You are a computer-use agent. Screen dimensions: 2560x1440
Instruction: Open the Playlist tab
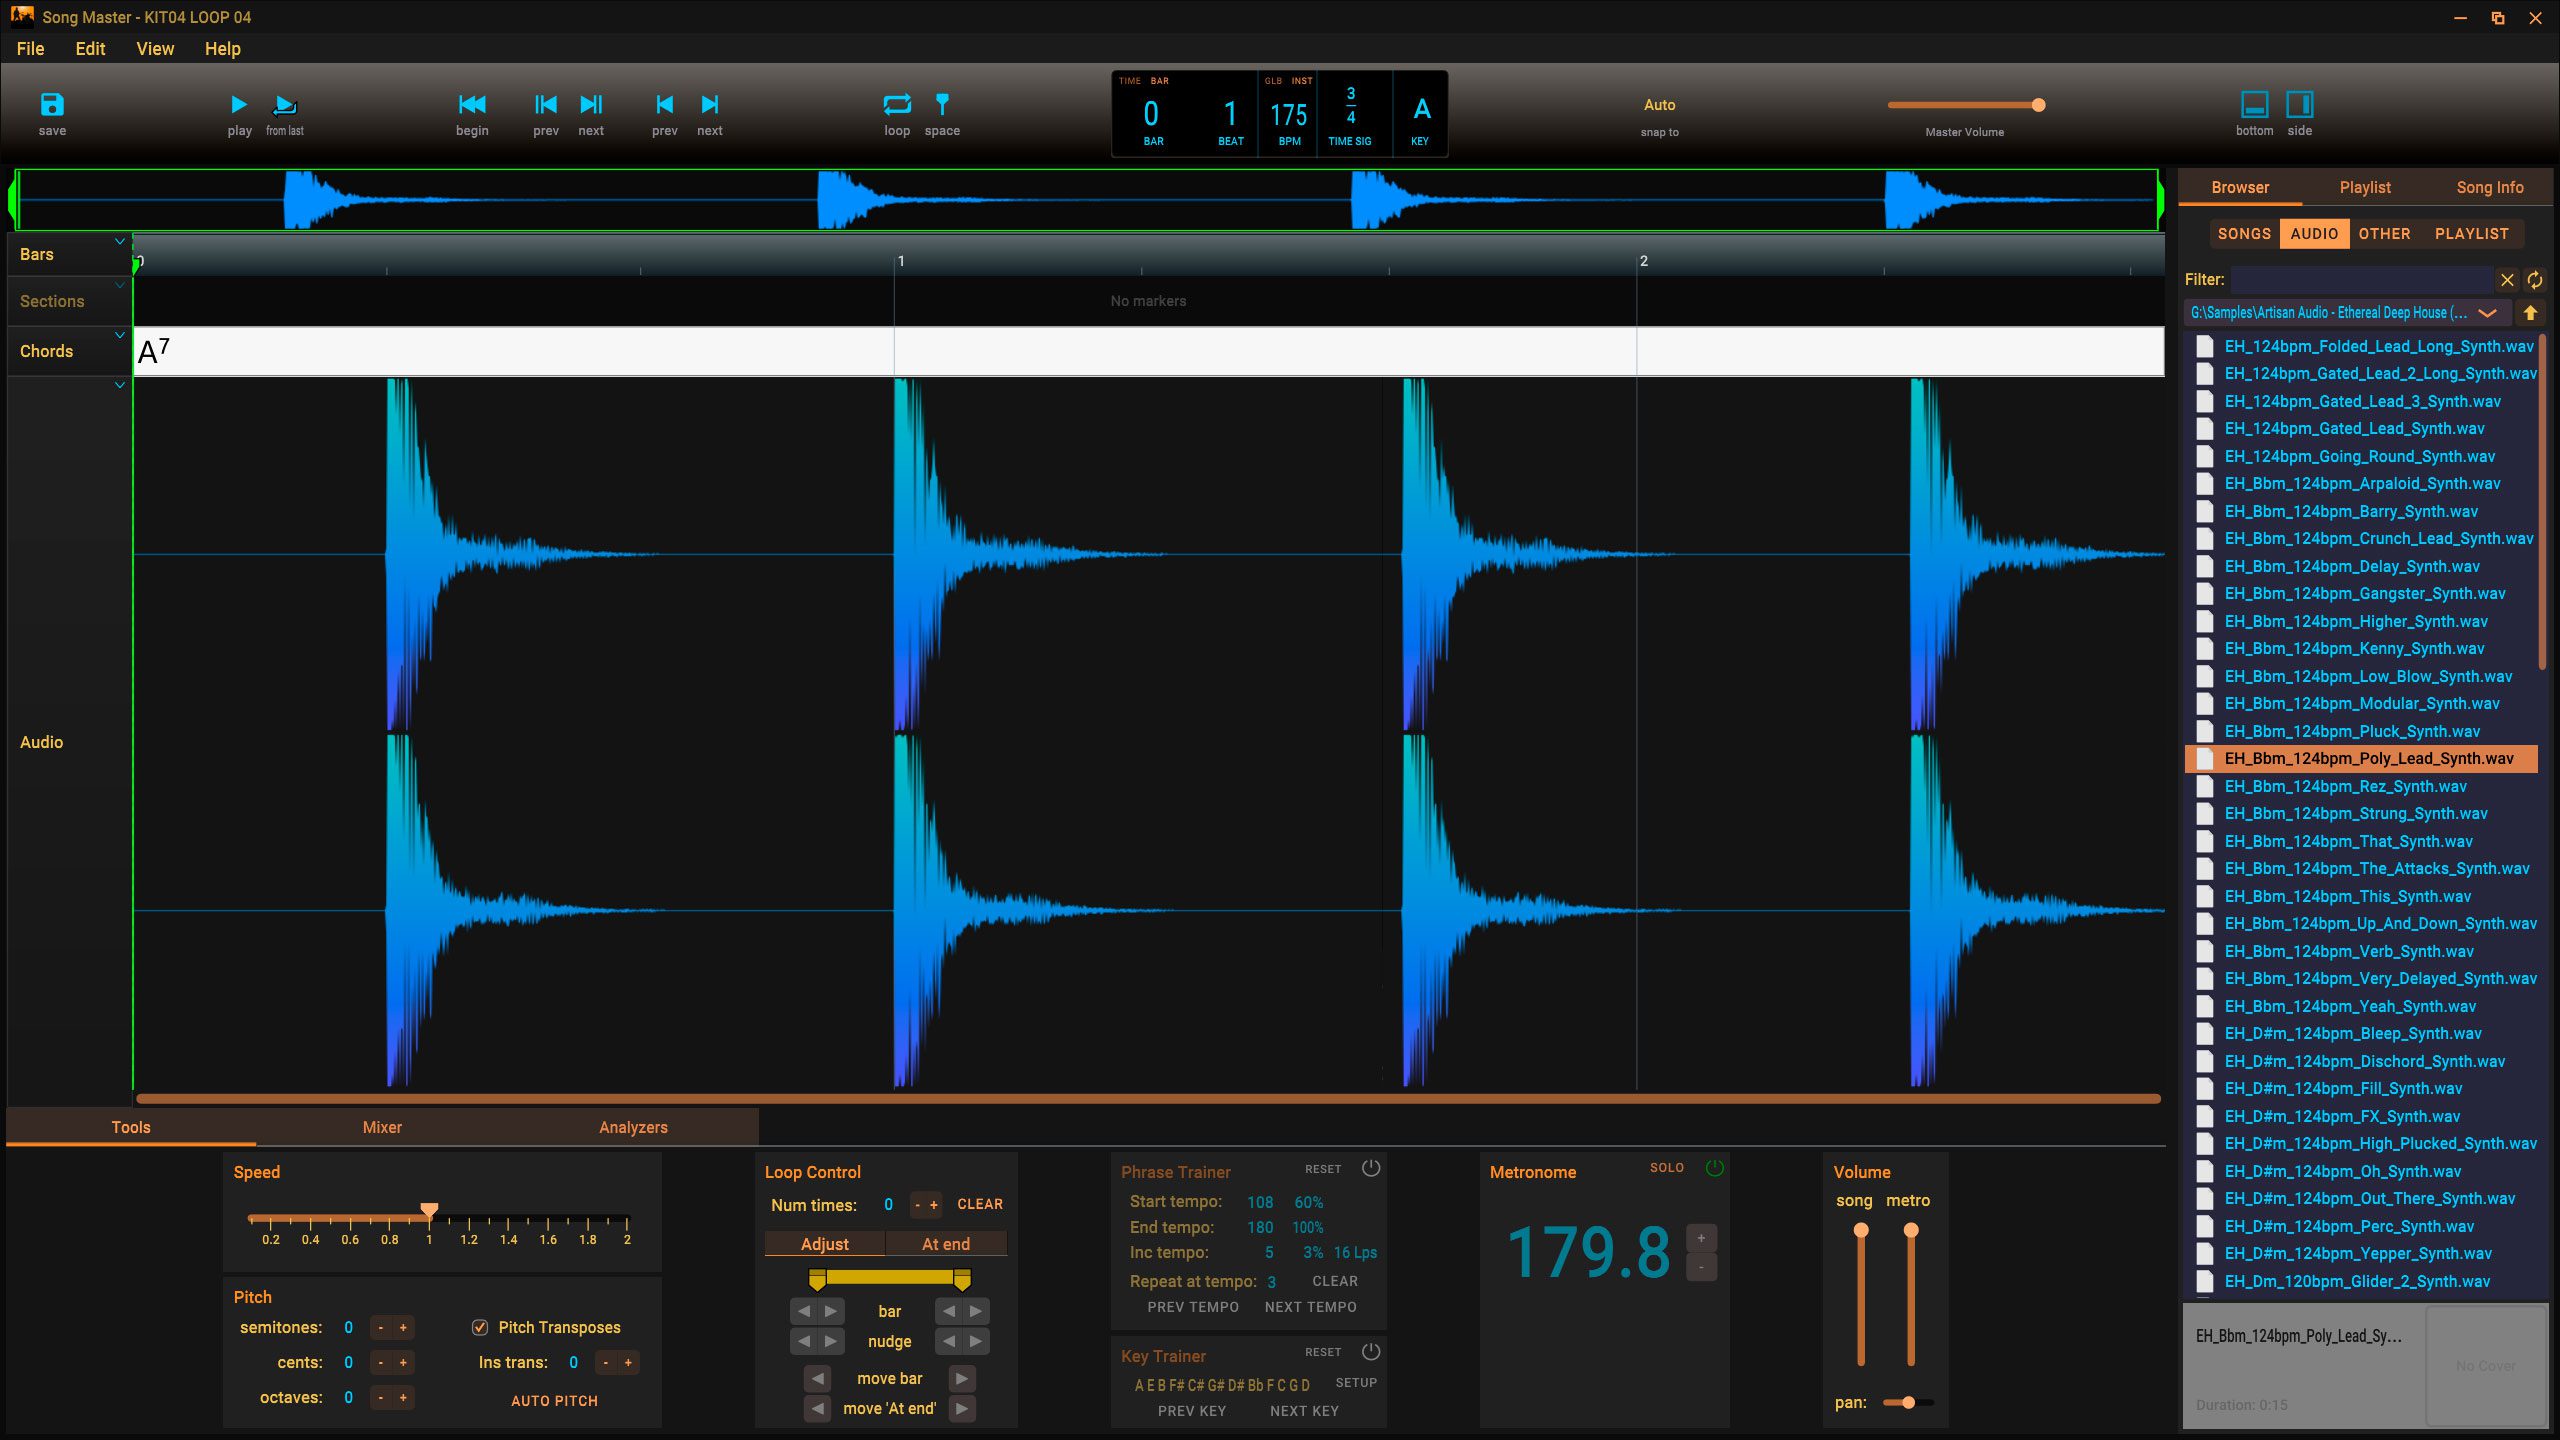[2365, 187]
